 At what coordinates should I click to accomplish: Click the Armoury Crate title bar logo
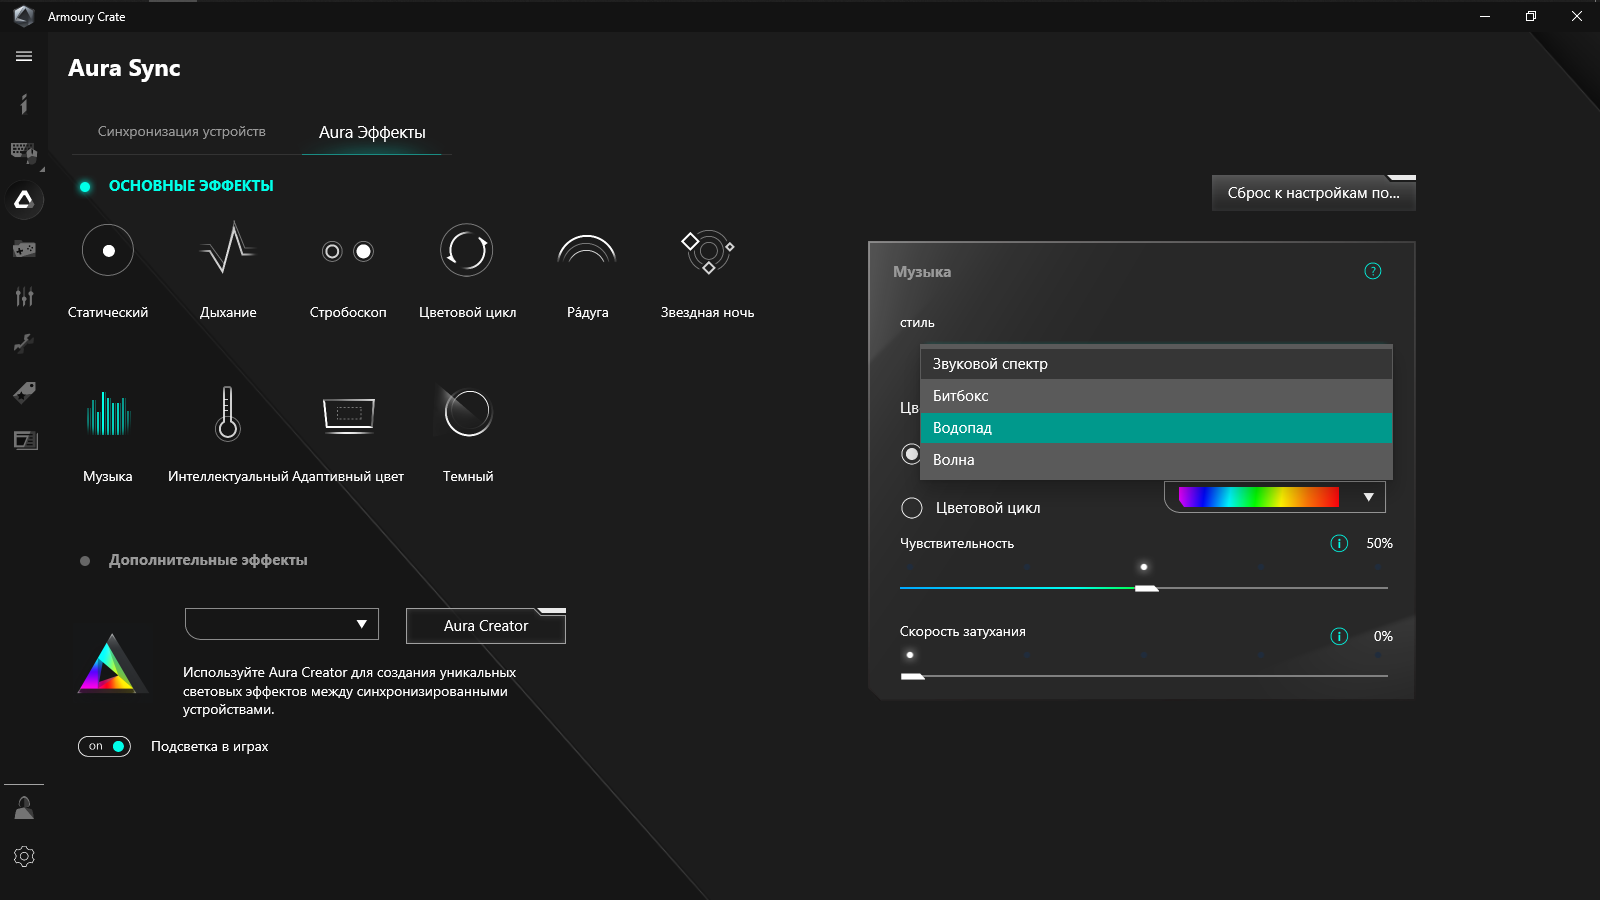[24, 16]
